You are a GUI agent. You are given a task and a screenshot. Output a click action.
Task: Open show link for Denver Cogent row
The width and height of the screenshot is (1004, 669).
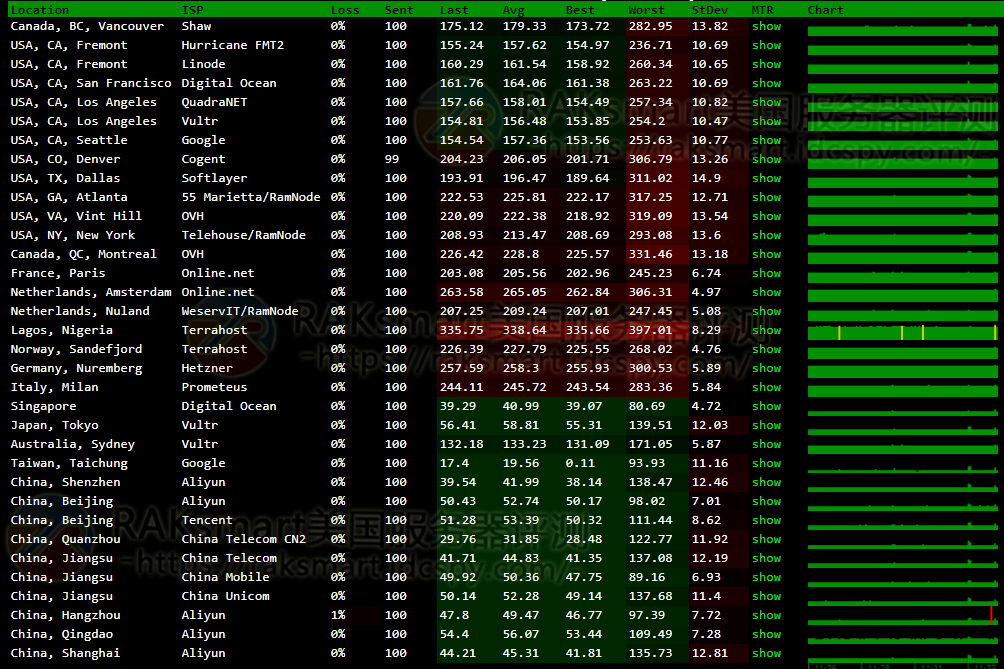766,159
